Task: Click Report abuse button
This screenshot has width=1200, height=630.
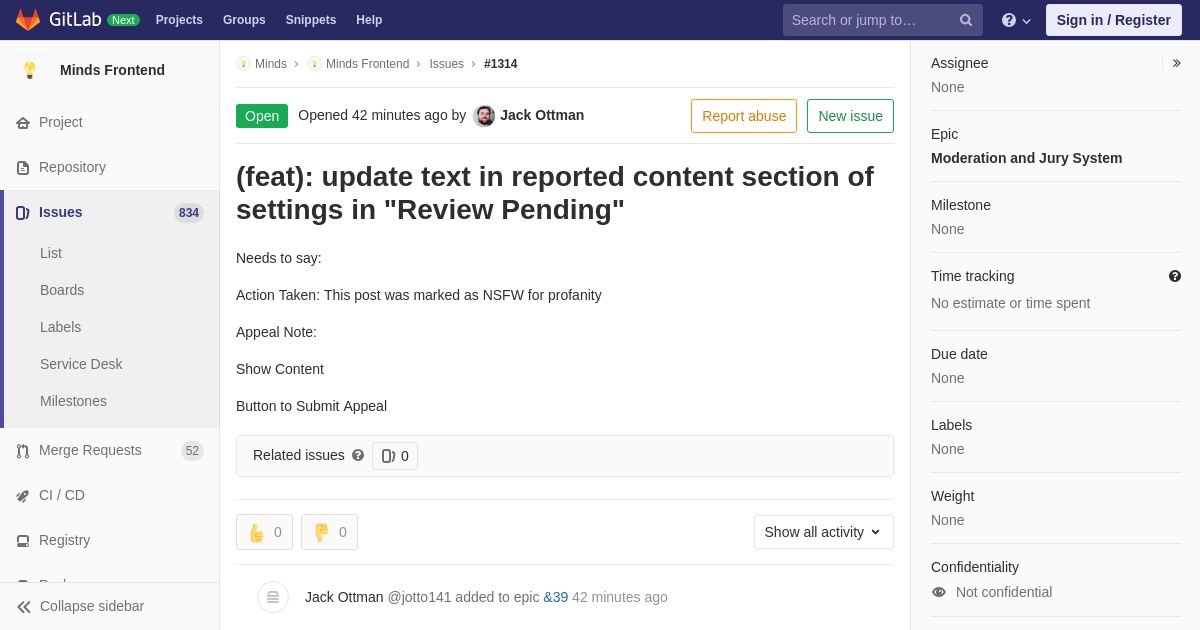Action: tap(744, 116)
